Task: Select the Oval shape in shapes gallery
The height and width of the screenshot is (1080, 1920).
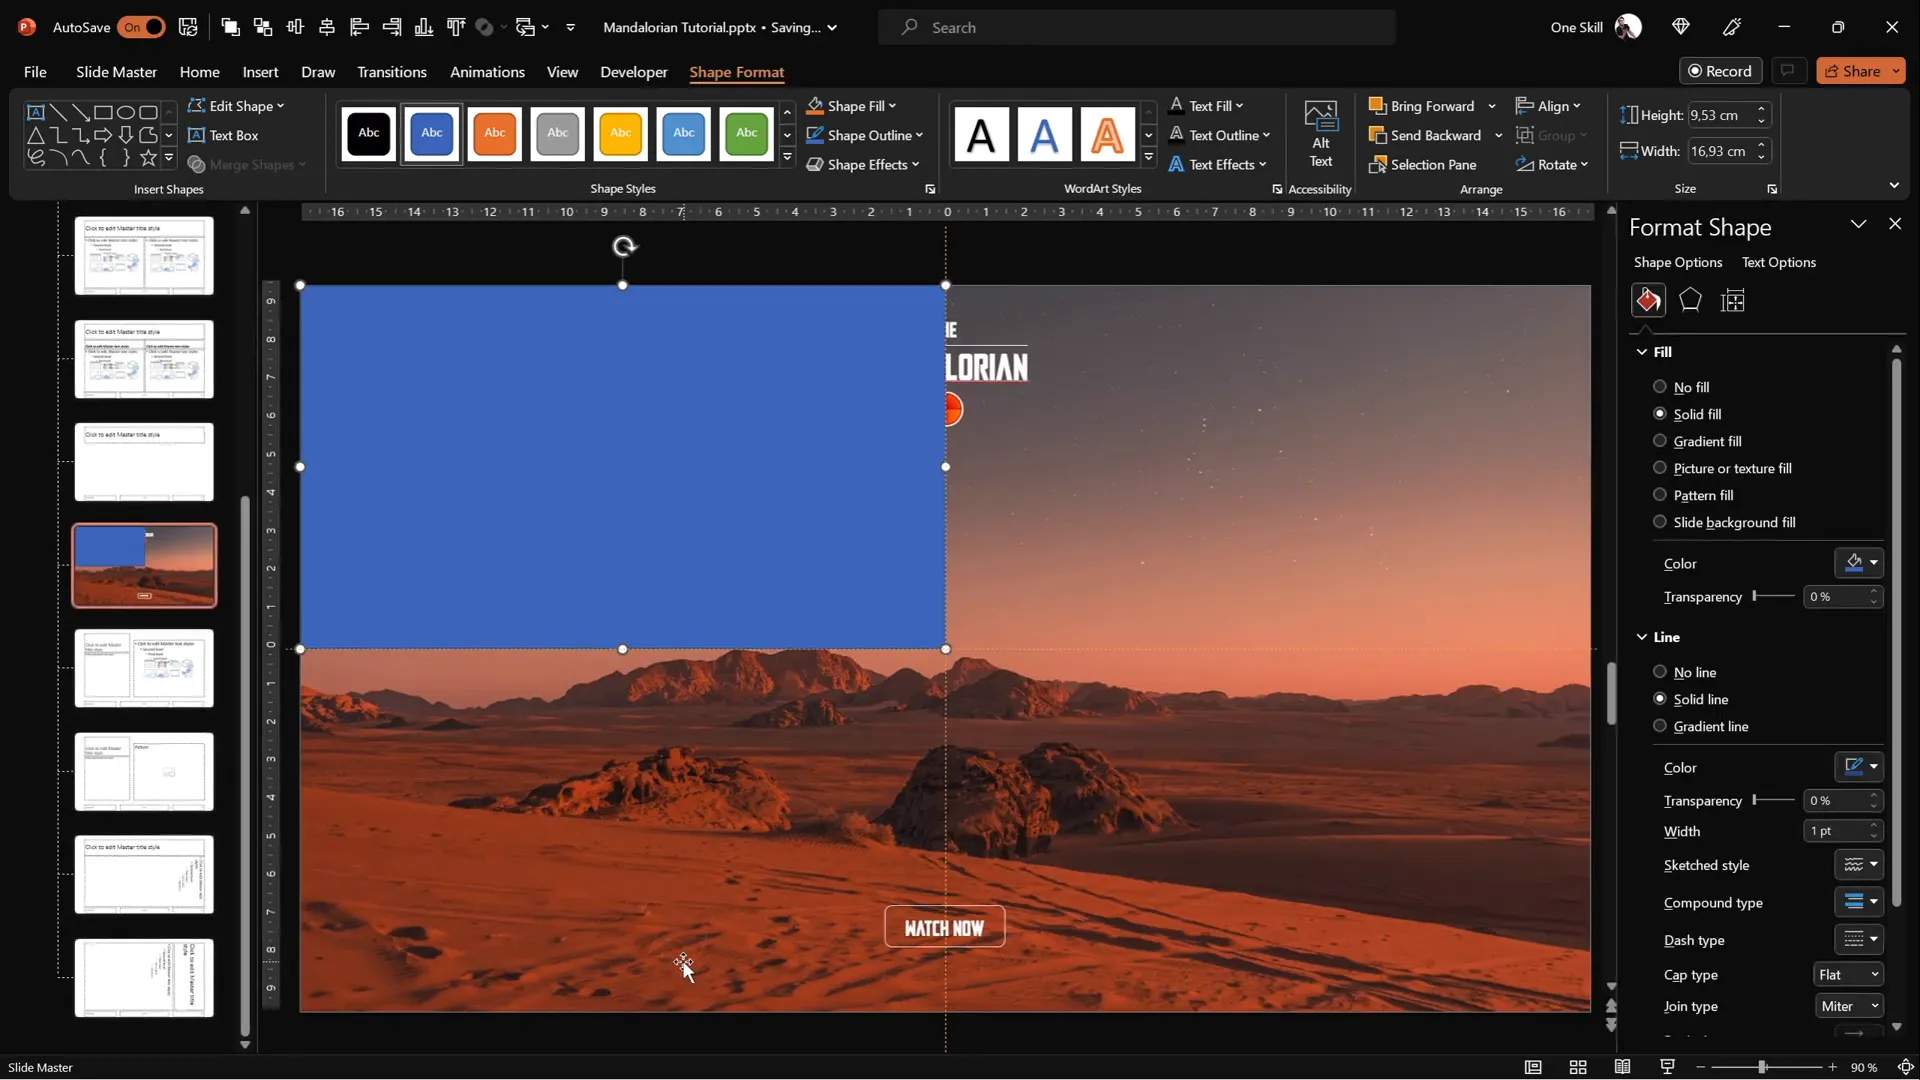Action: (x=125, y=112)
